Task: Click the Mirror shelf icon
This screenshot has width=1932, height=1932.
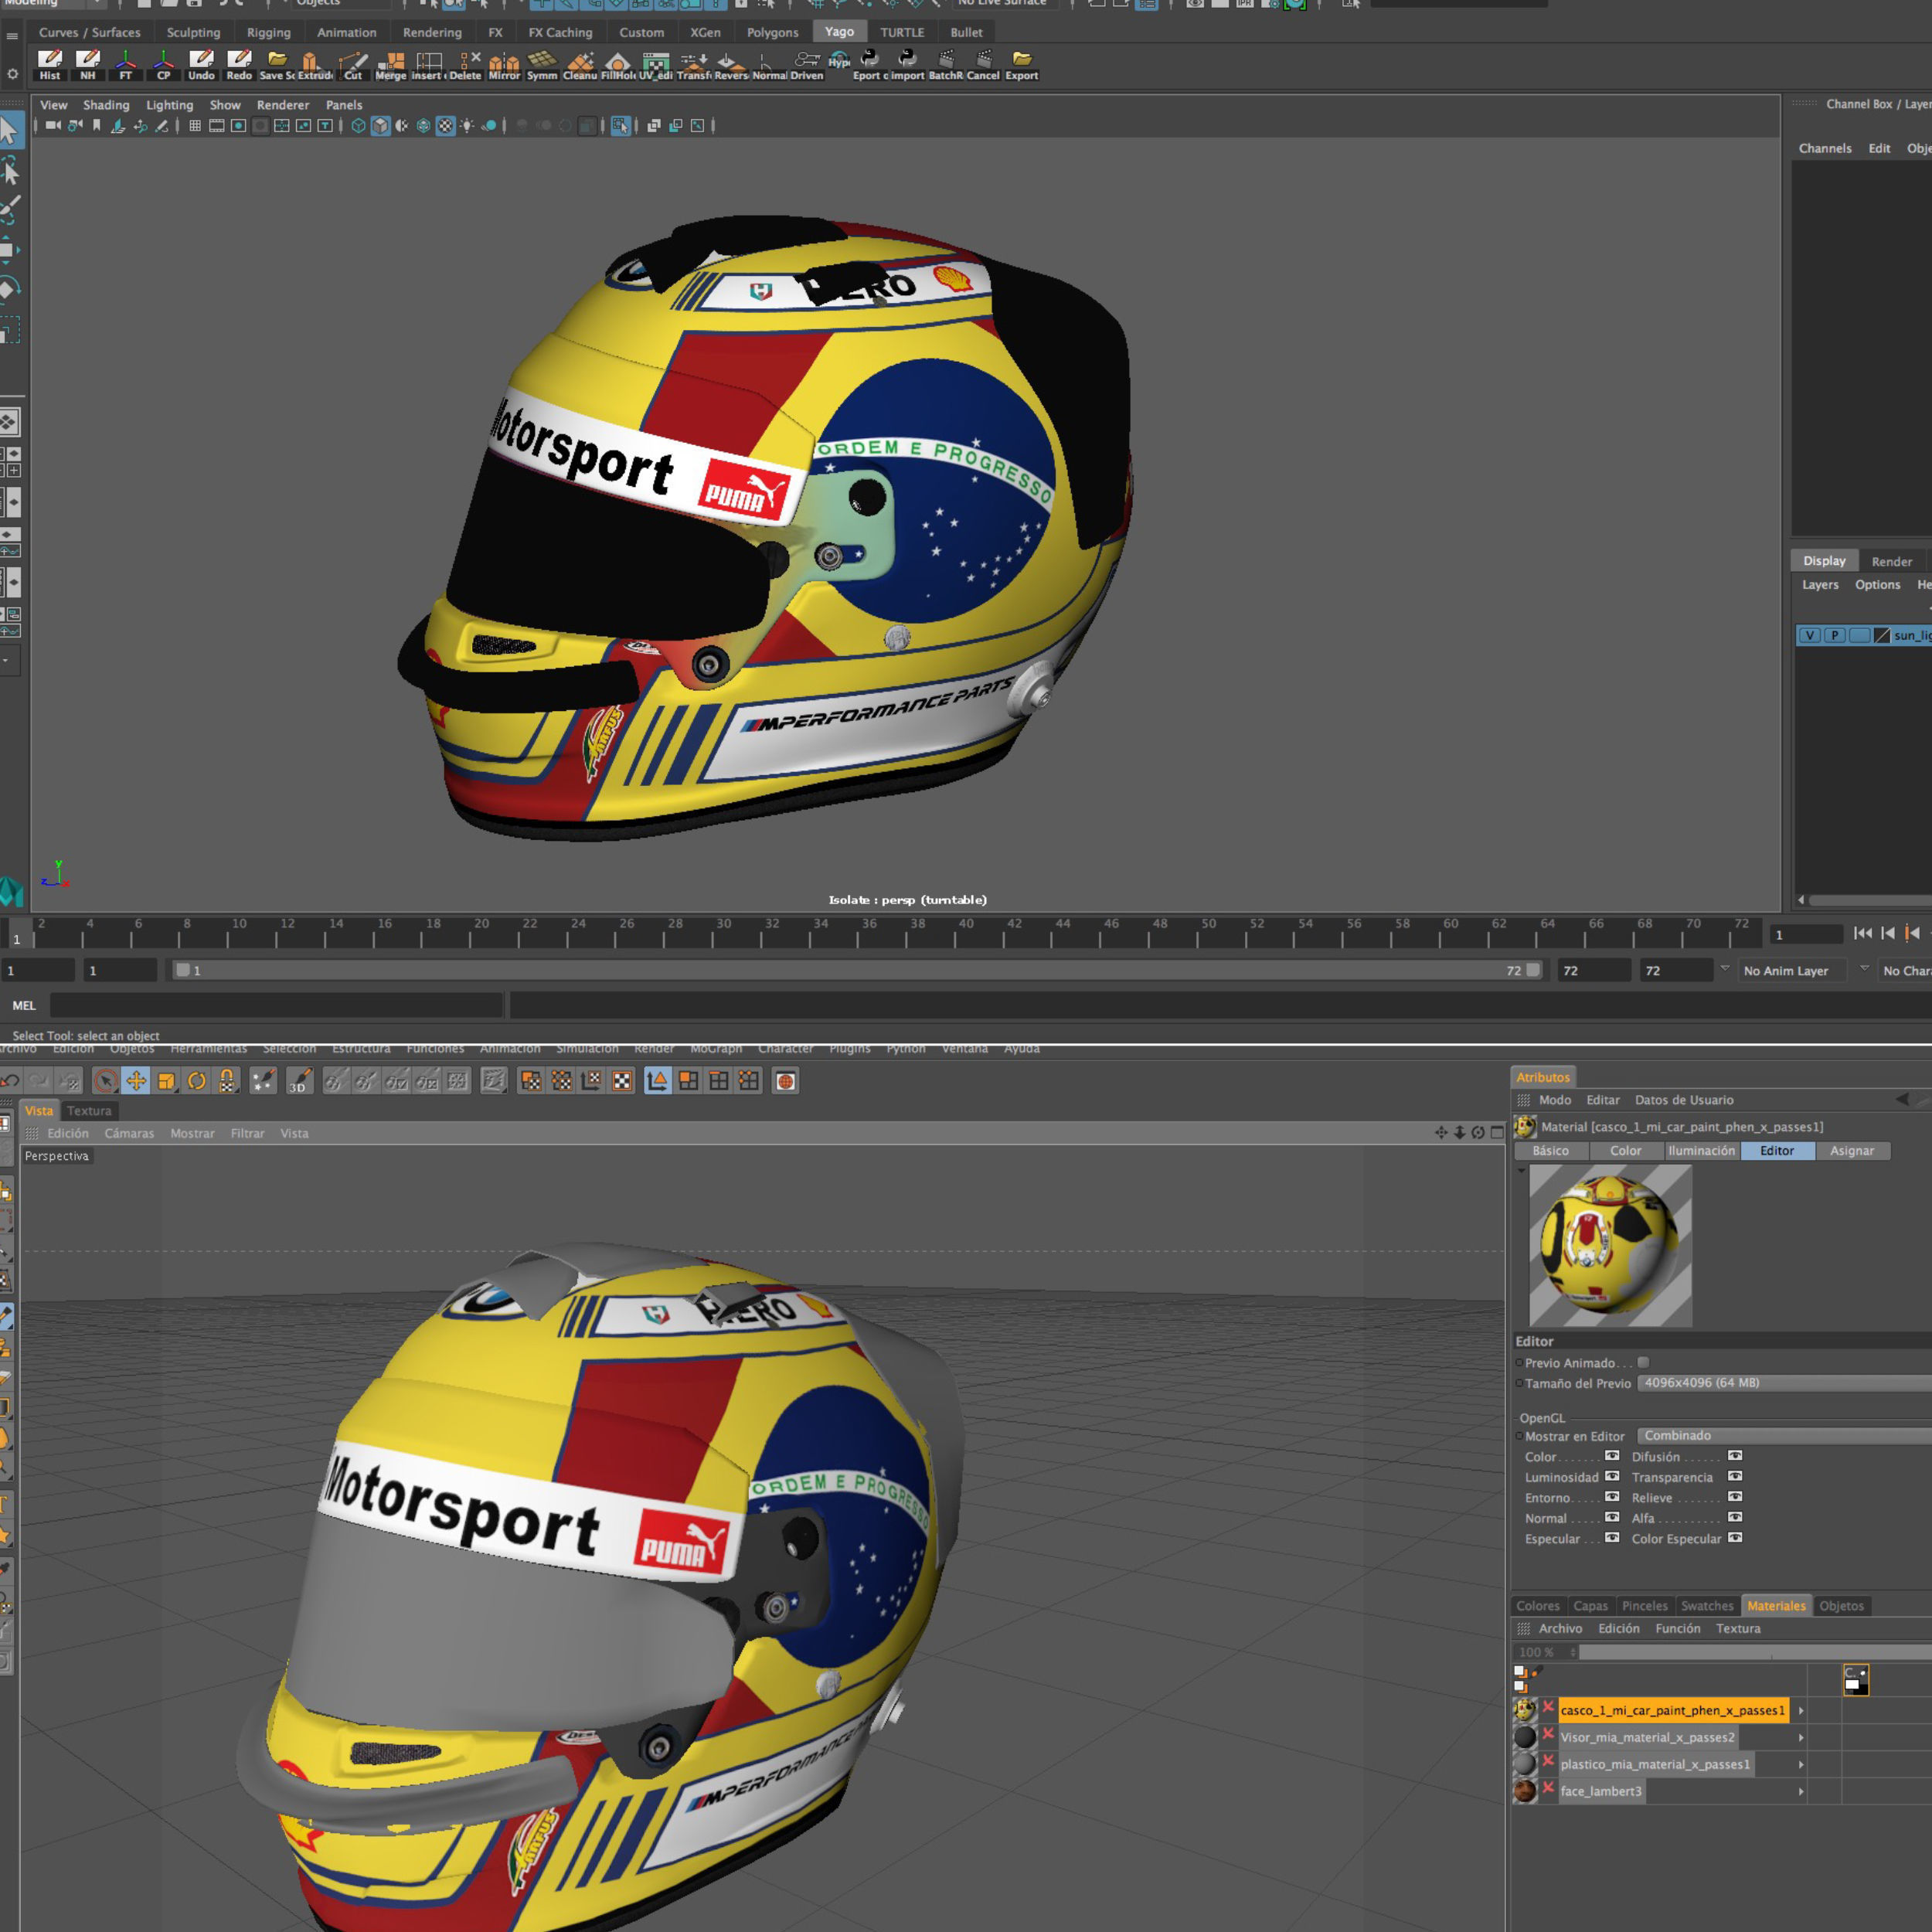Action: tap(504, 65)
